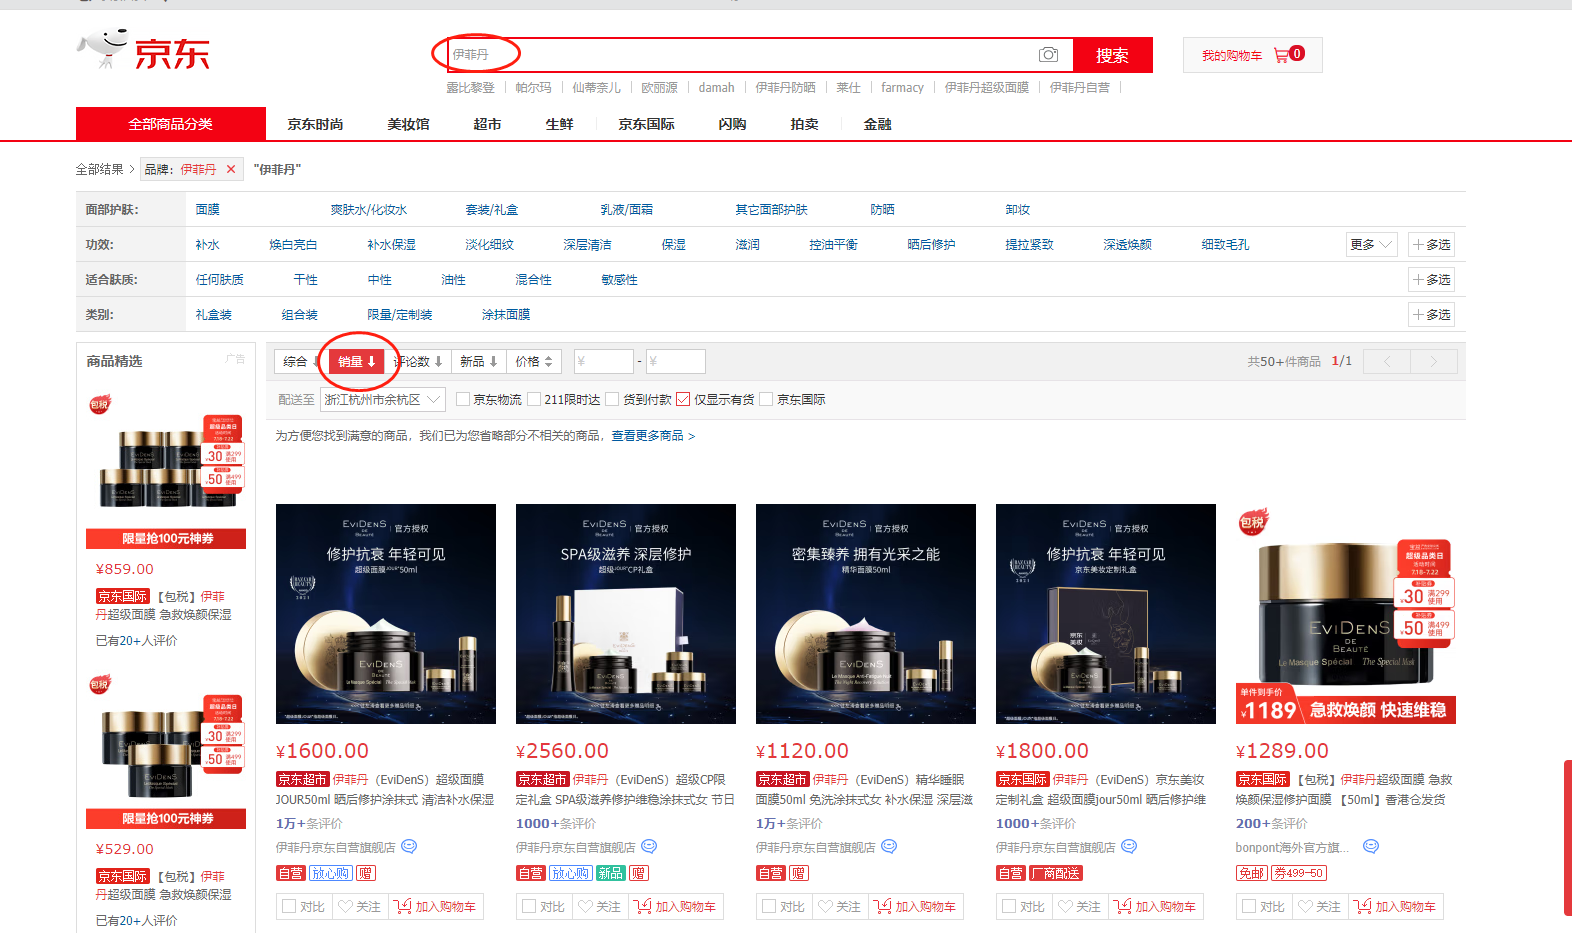Uncheck 仅显示有货 in-stock filter

click(683, 399)
